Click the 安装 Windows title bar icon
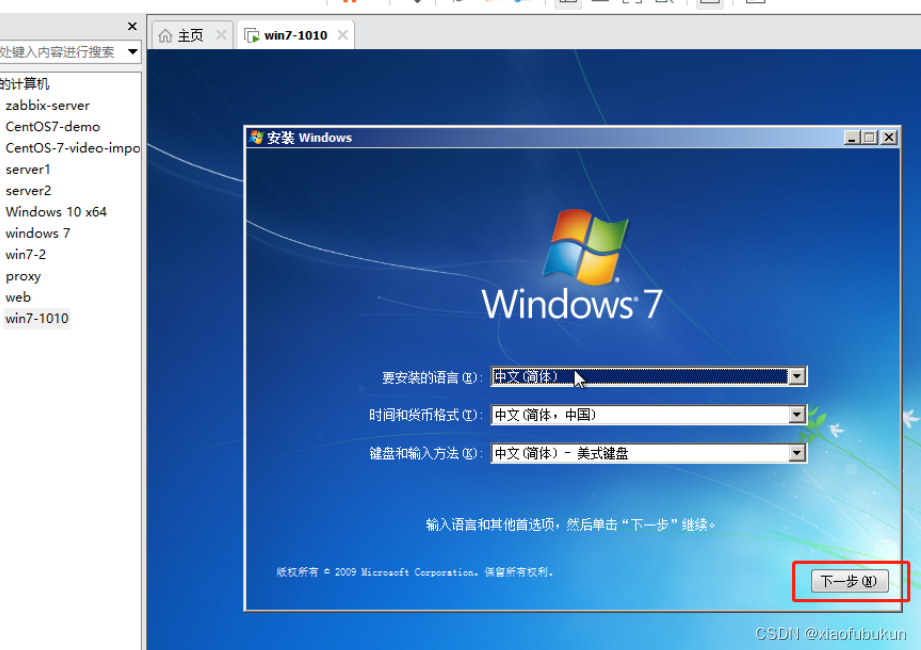 pyautogui.click(x=256, y=137)
